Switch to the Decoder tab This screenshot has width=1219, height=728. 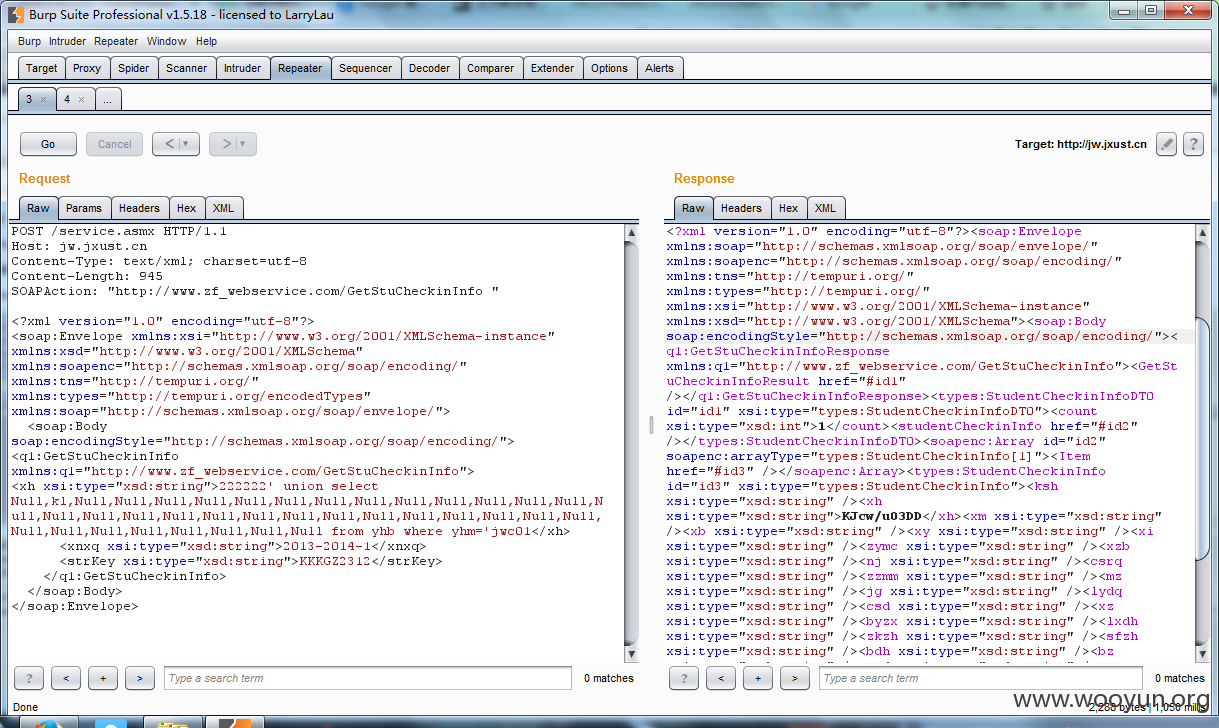[x=429, y=68]
